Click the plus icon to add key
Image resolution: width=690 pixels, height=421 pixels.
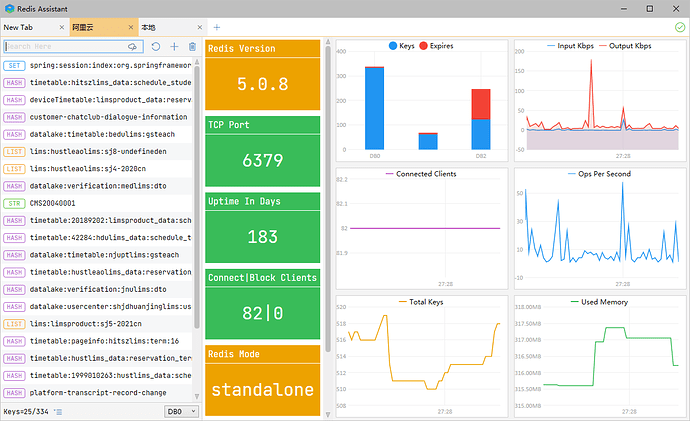(174, 47)
